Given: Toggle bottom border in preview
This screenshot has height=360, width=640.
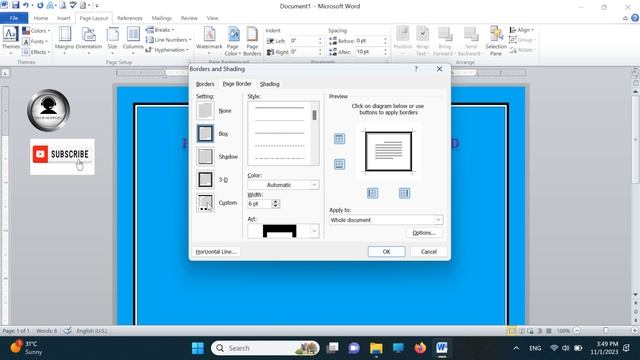Looking at the screenshot, I should coord(339,164).
